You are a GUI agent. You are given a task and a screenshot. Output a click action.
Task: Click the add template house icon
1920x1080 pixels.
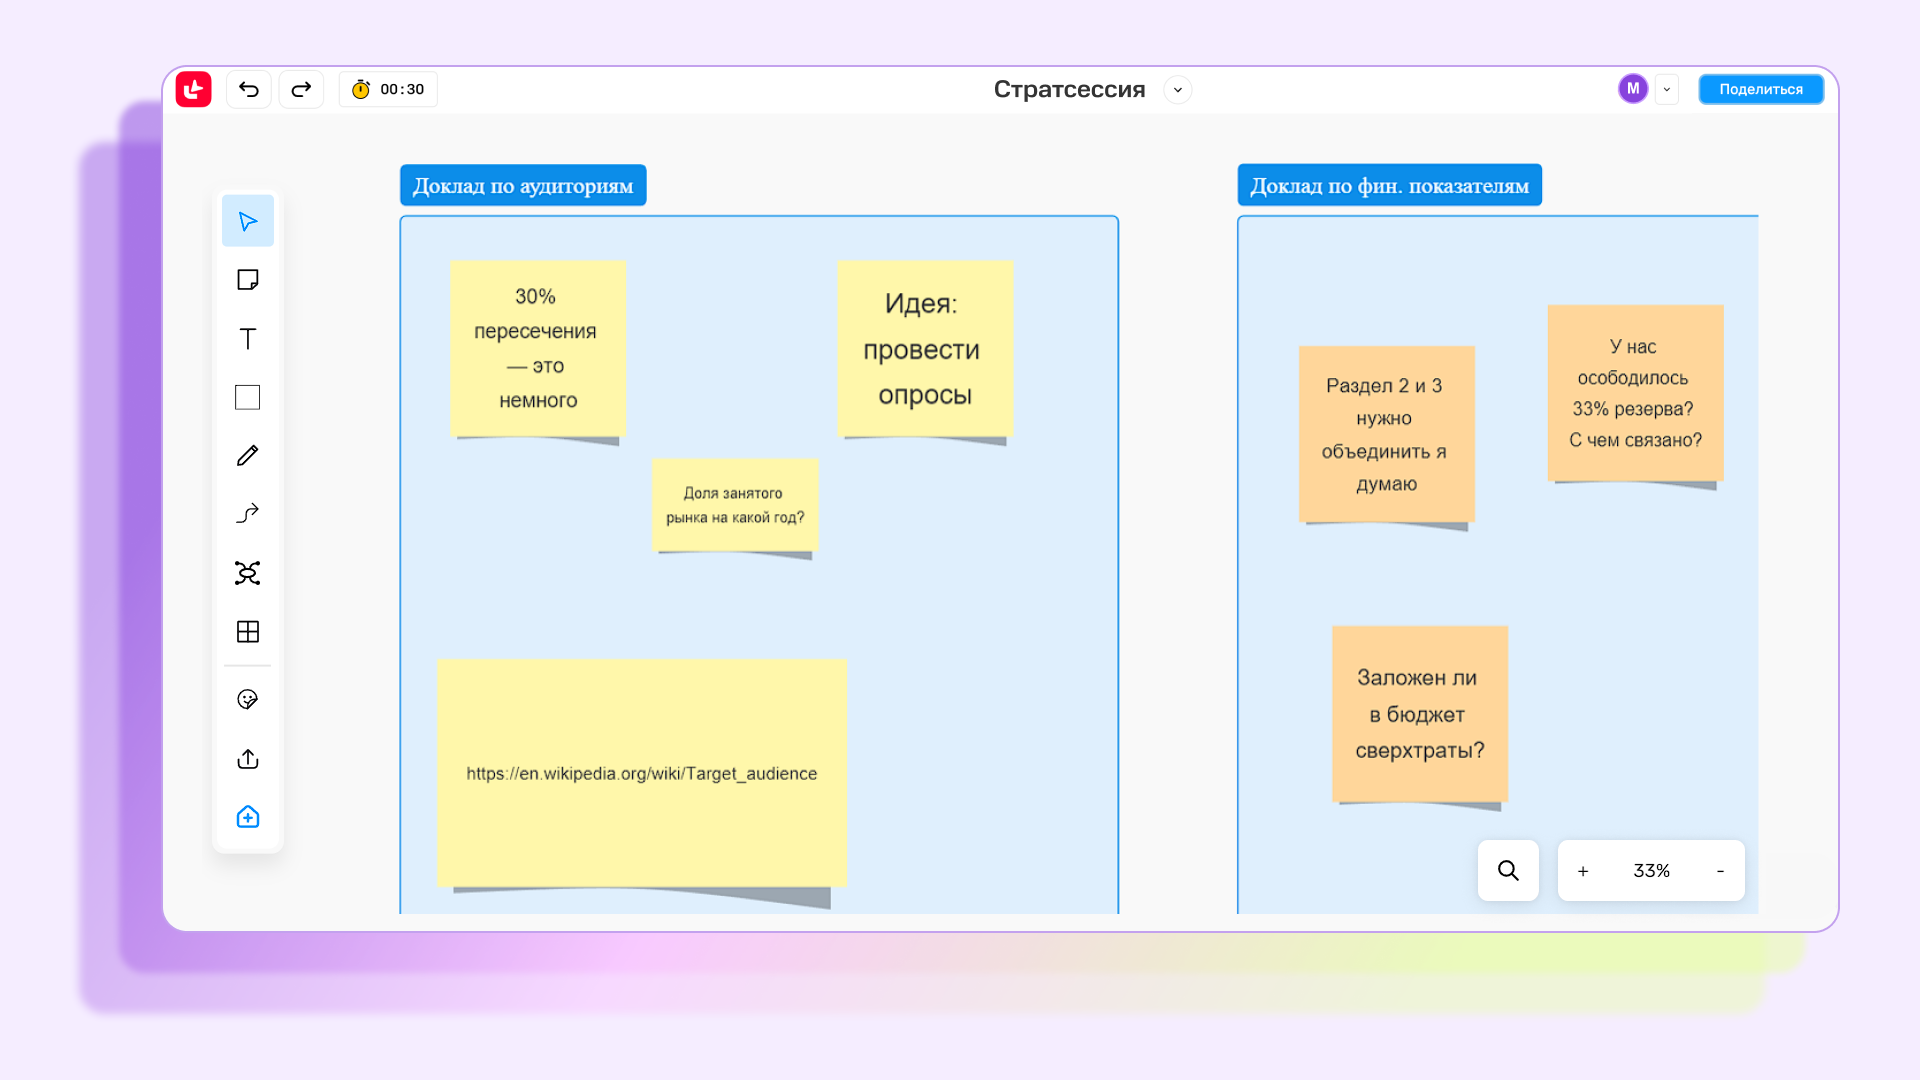coord(247,817)
